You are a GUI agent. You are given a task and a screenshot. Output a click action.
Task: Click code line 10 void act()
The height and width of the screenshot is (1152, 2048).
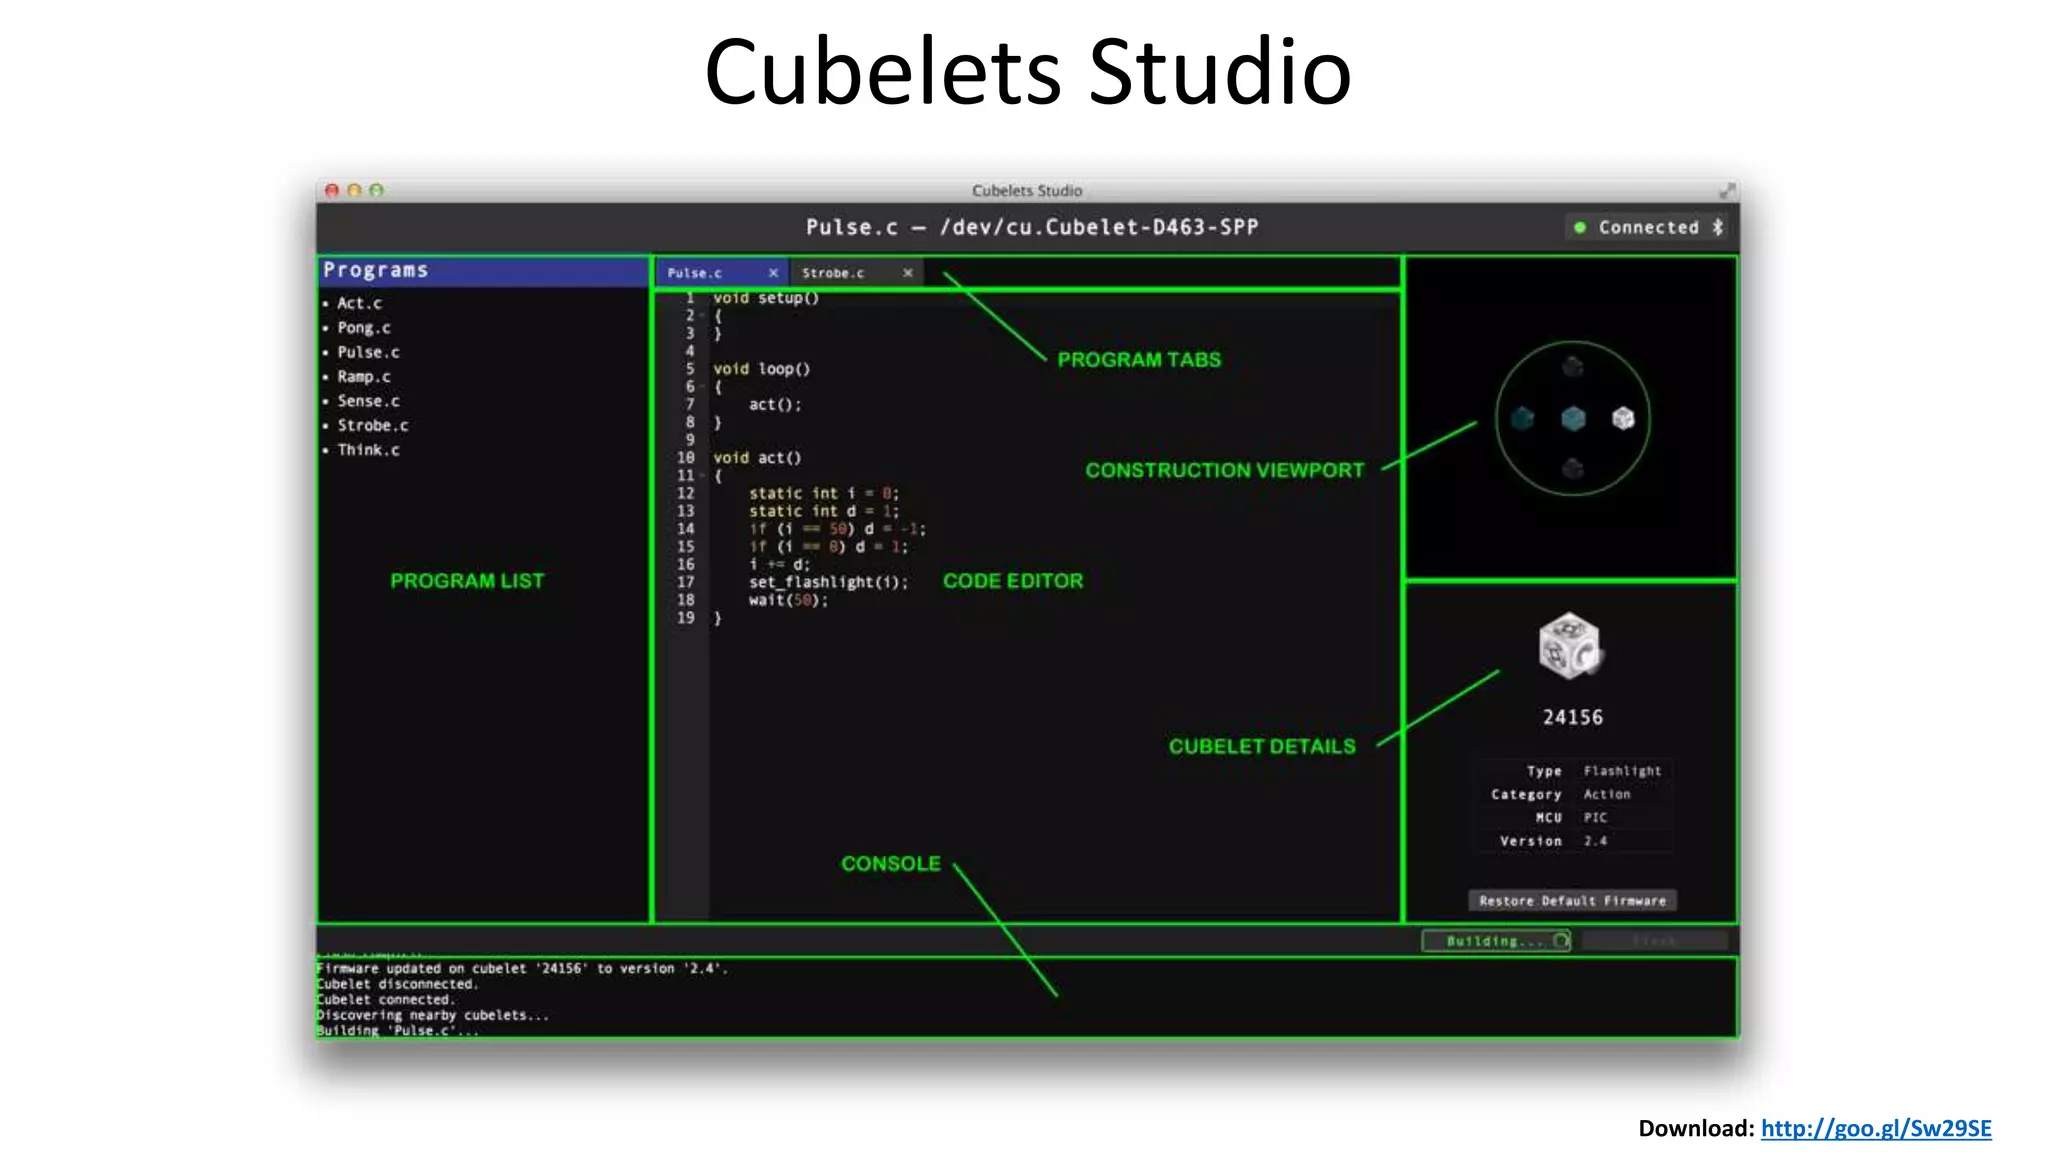(x=757, y=458)
